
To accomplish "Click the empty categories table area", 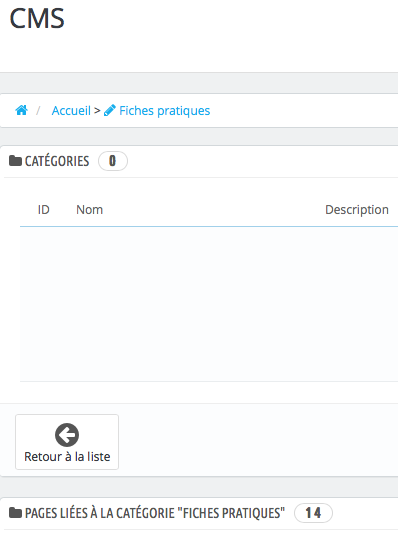I will click(209, 304).
